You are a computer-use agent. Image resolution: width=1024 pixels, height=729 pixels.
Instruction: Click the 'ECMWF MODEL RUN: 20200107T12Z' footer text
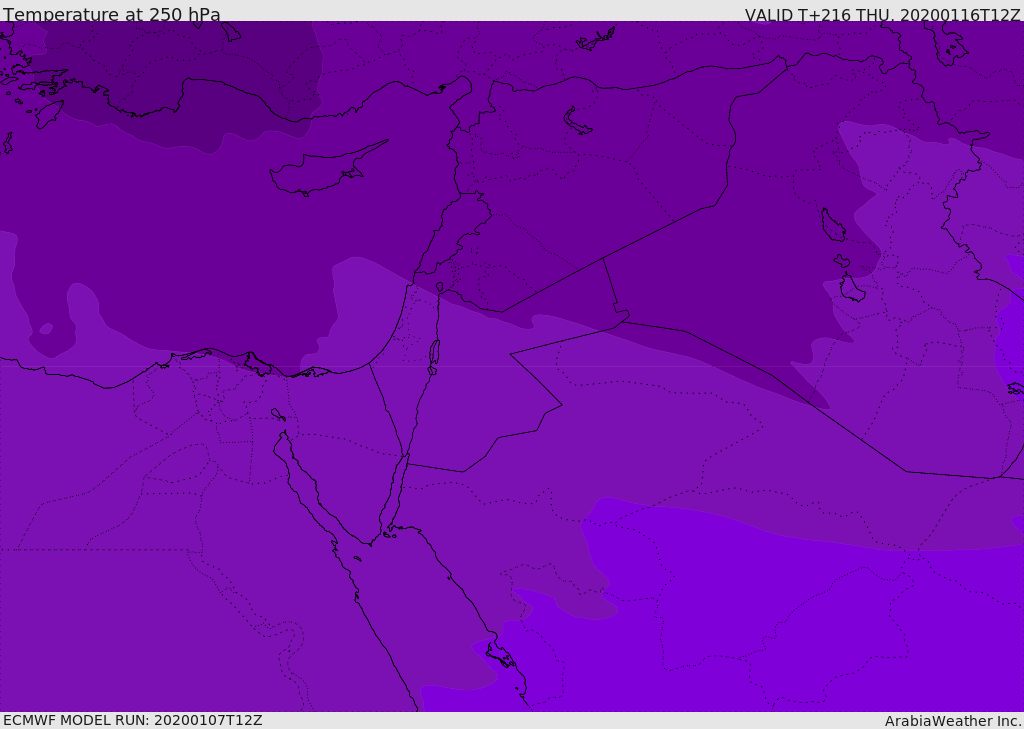[133, 720]
